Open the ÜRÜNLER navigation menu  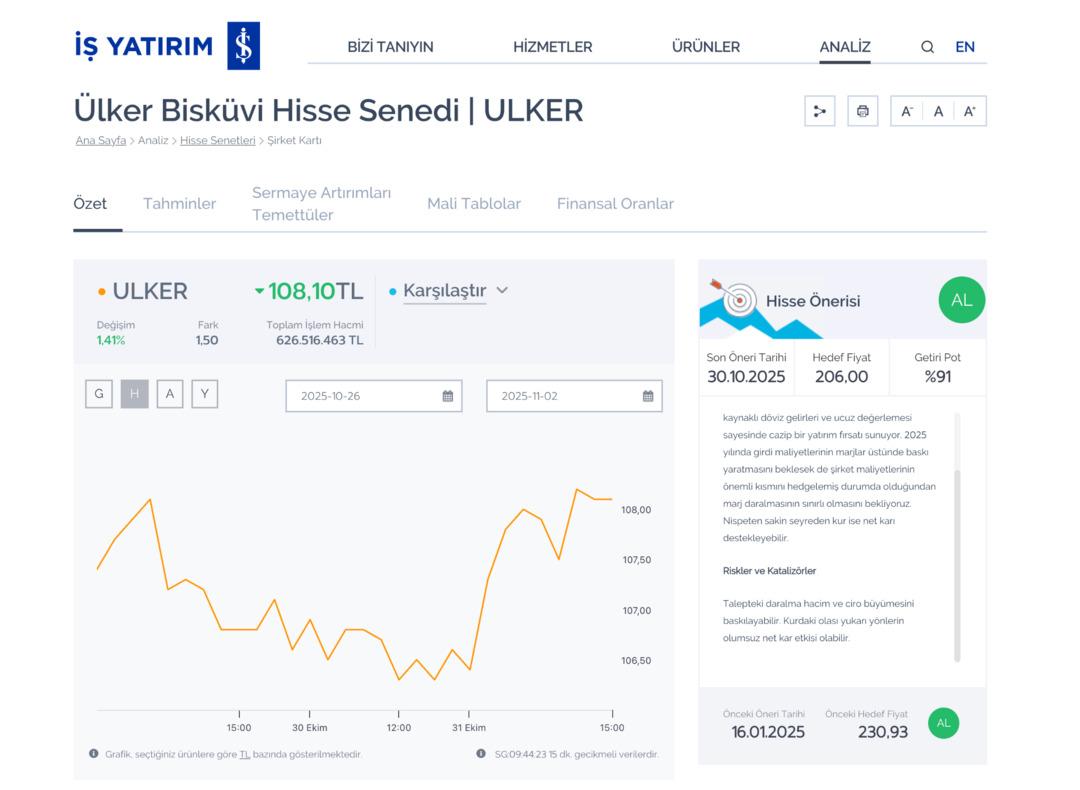[x=706, y=46]
